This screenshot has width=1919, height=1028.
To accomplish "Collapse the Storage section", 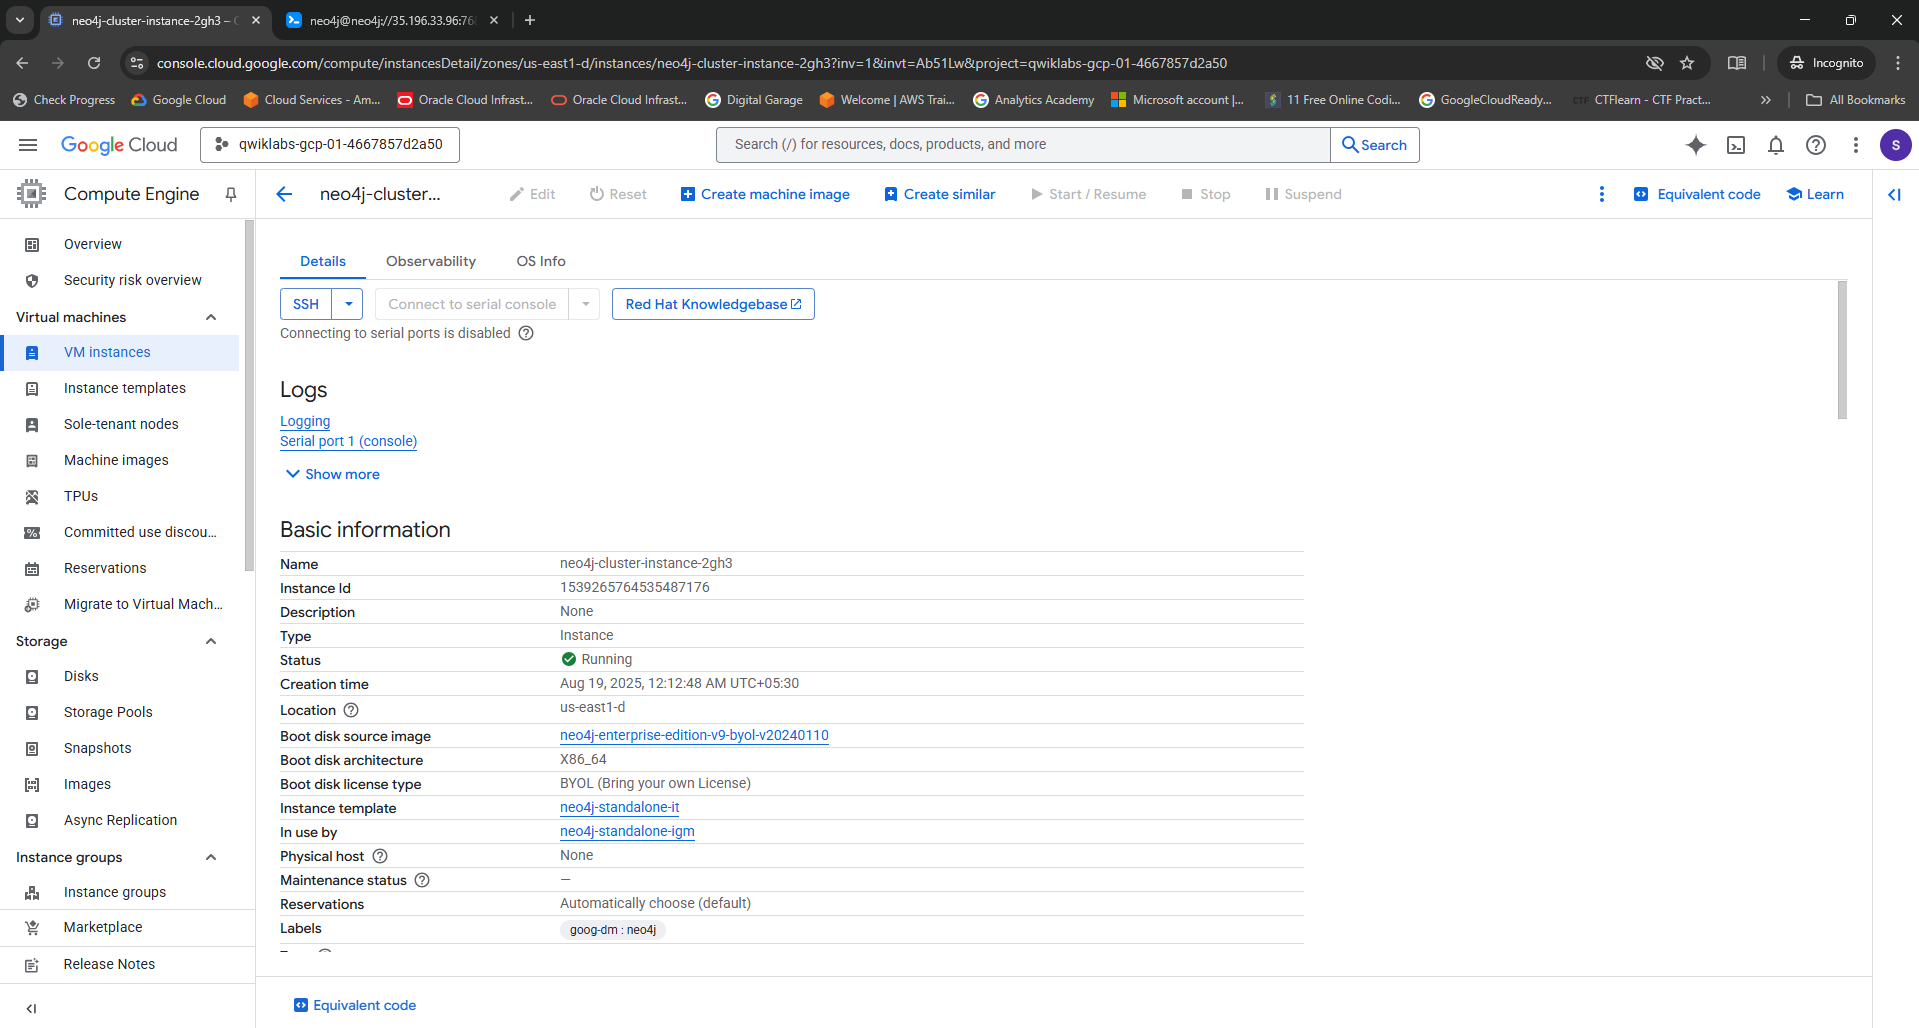I will (x=211, y=641).
